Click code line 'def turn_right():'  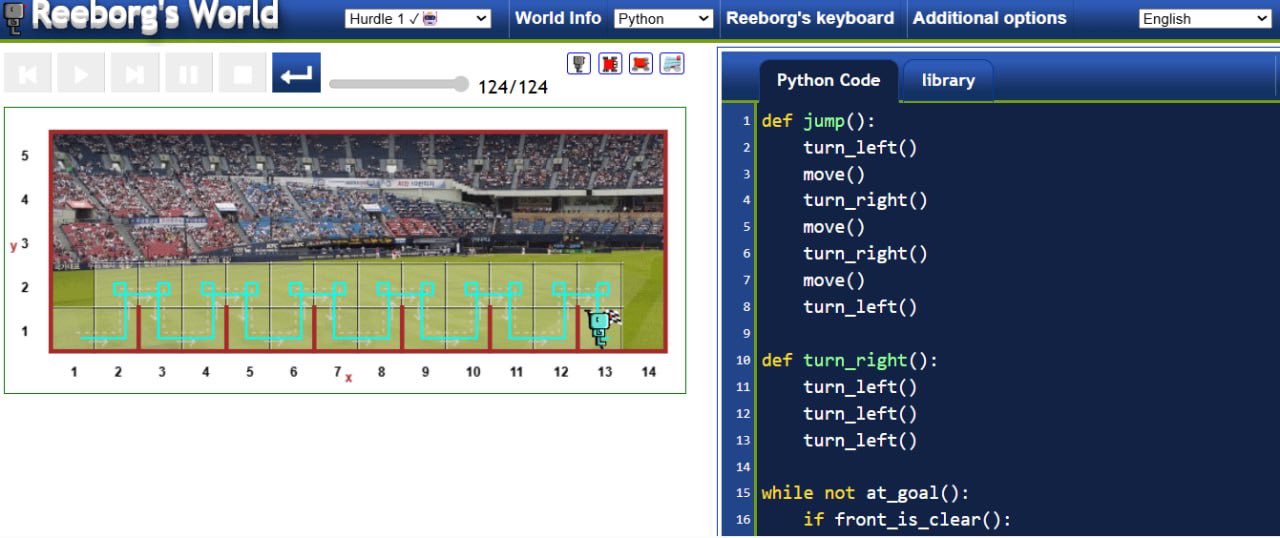[x=850, y=360]
